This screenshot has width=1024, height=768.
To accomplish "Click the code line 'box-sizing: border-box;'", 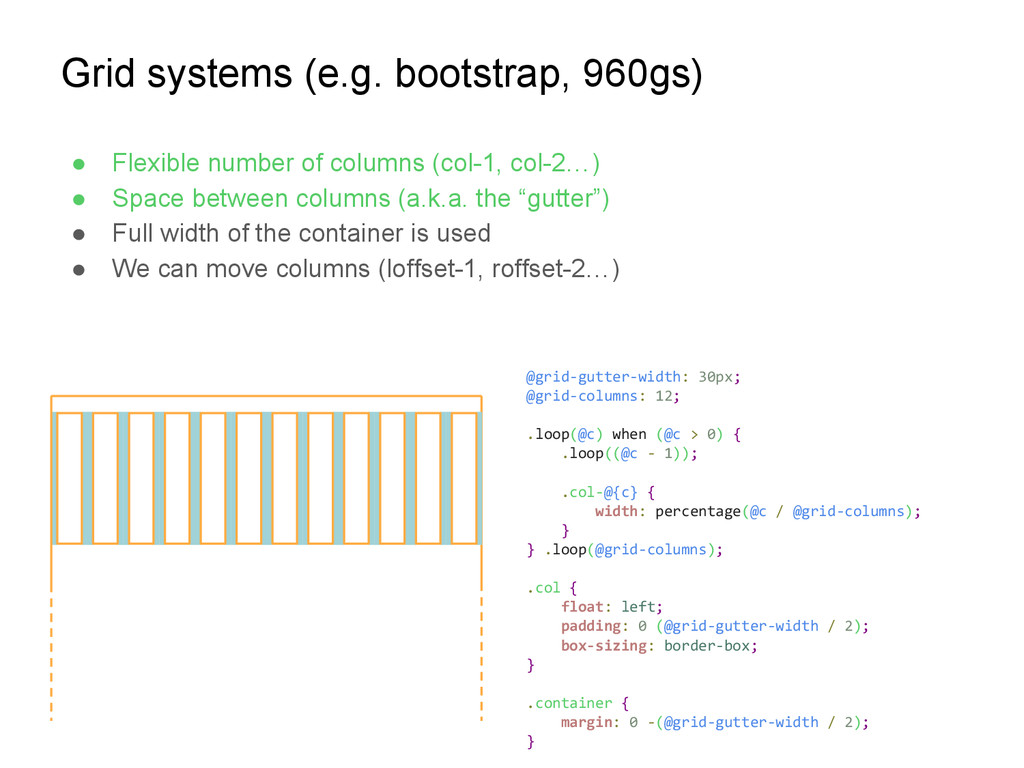I will point(660,646).
